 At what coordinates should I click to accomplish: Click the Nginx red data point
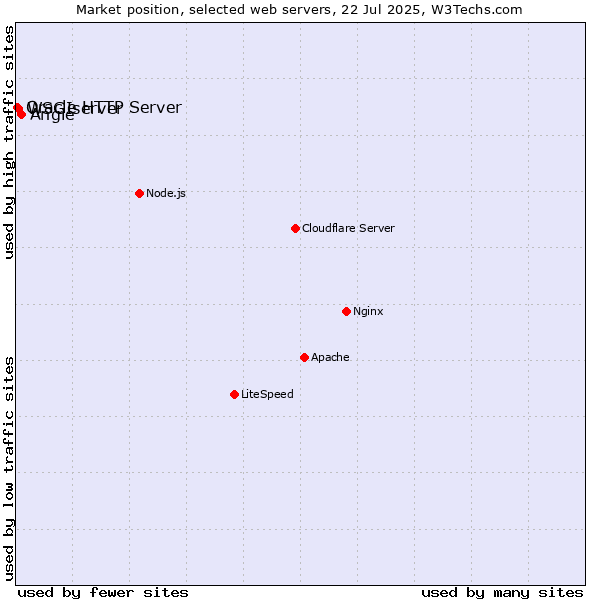346,311
